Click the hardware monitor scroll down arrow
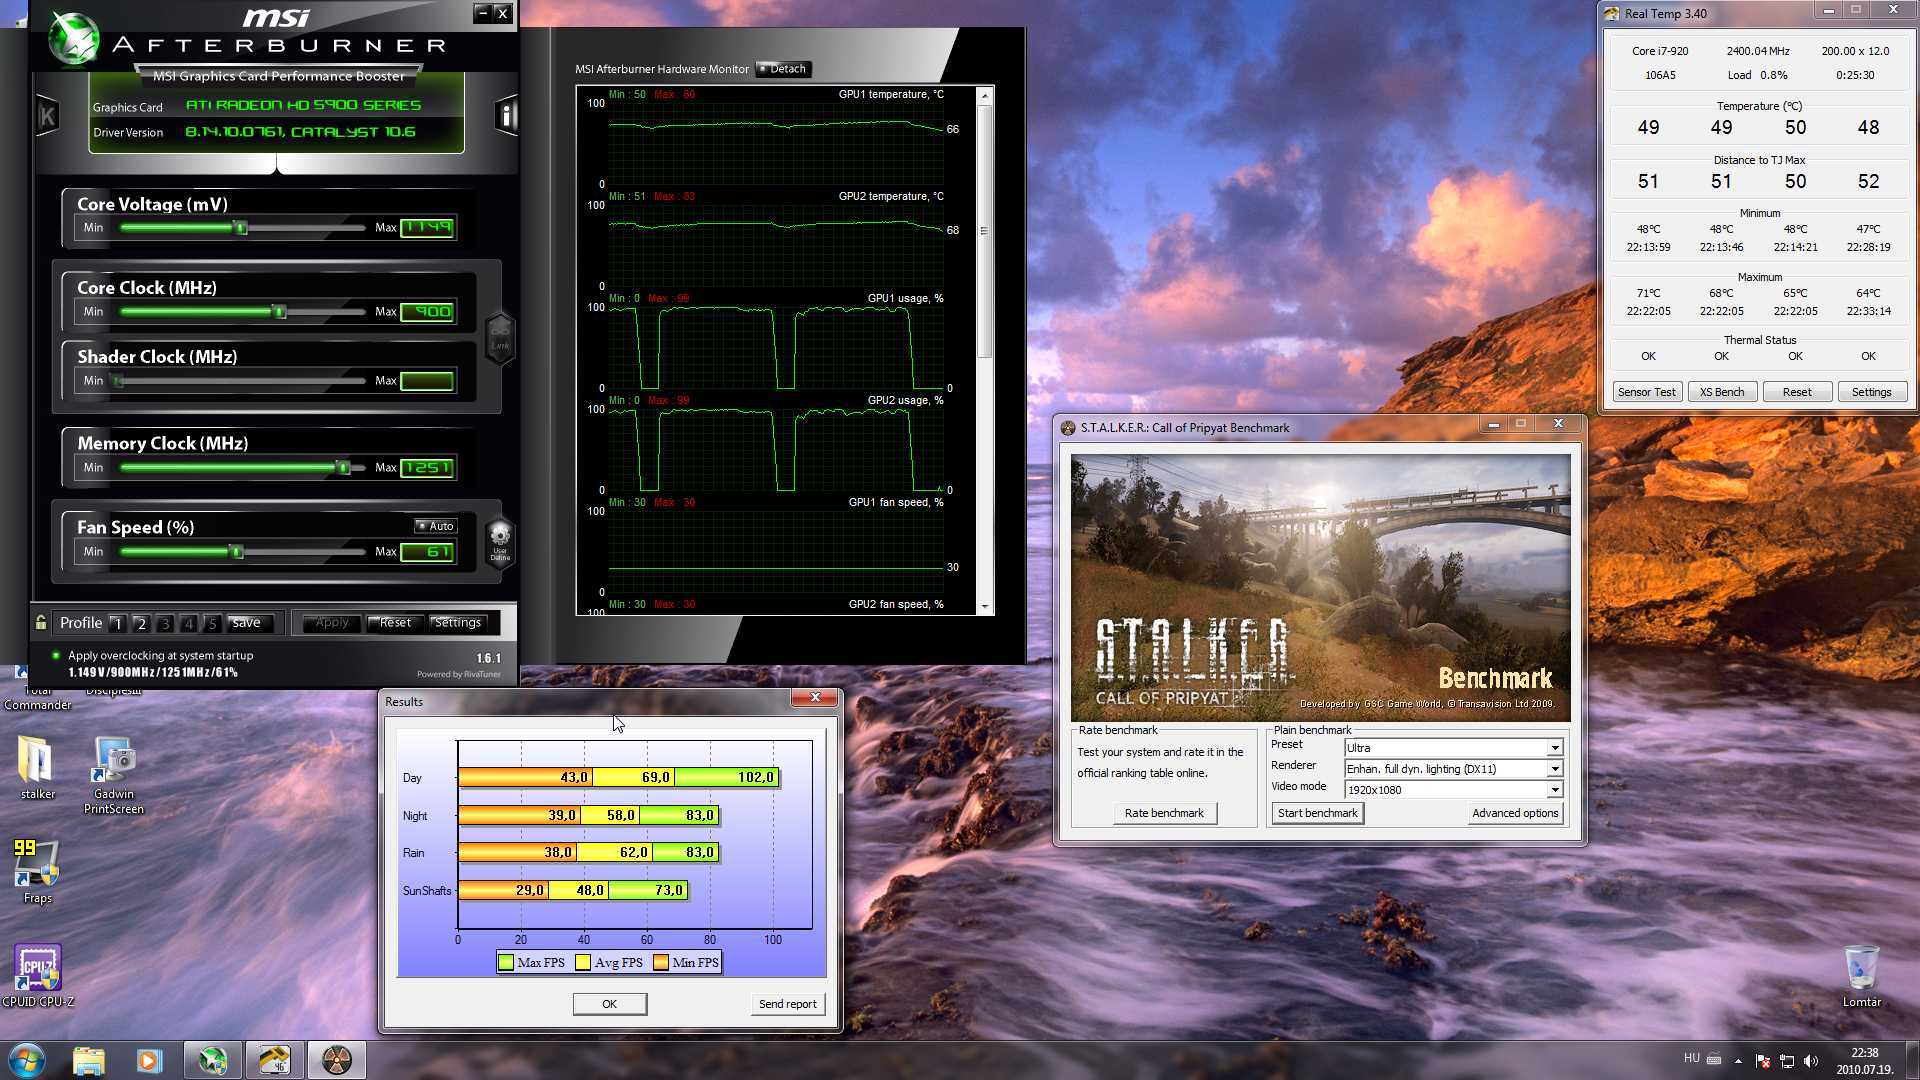1920x1080 pixels. (x=985, y=607)
